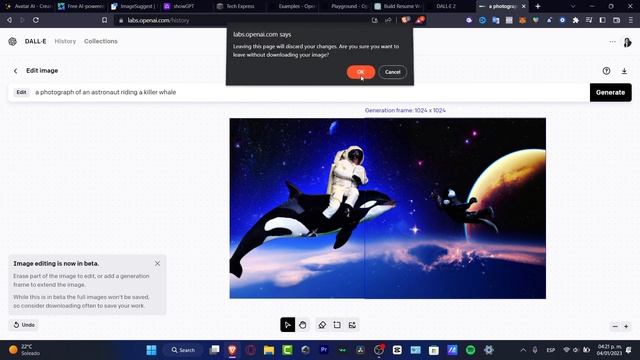The image size is (640, 360).
Task: Zoom out with the minus button
Action: 615,326
